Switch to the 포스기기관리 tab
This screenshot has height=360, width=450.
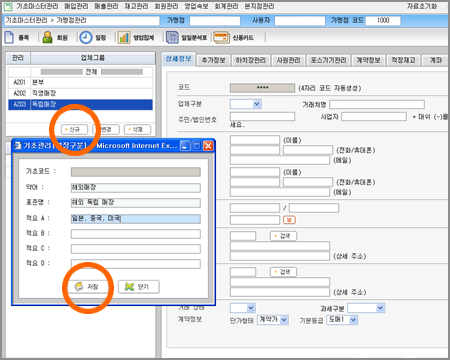tap(328, 60)
